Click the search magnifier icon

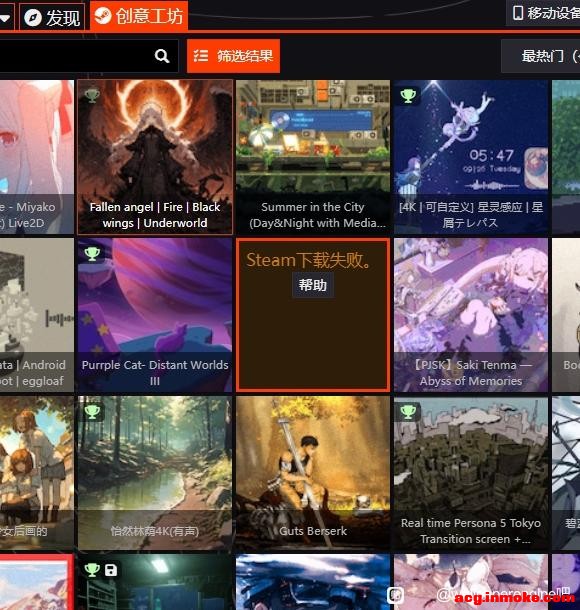[162, 56]
